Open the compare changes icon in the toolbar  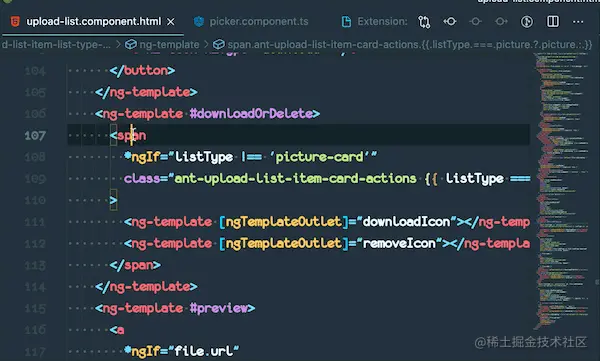(x=424, y=22)
